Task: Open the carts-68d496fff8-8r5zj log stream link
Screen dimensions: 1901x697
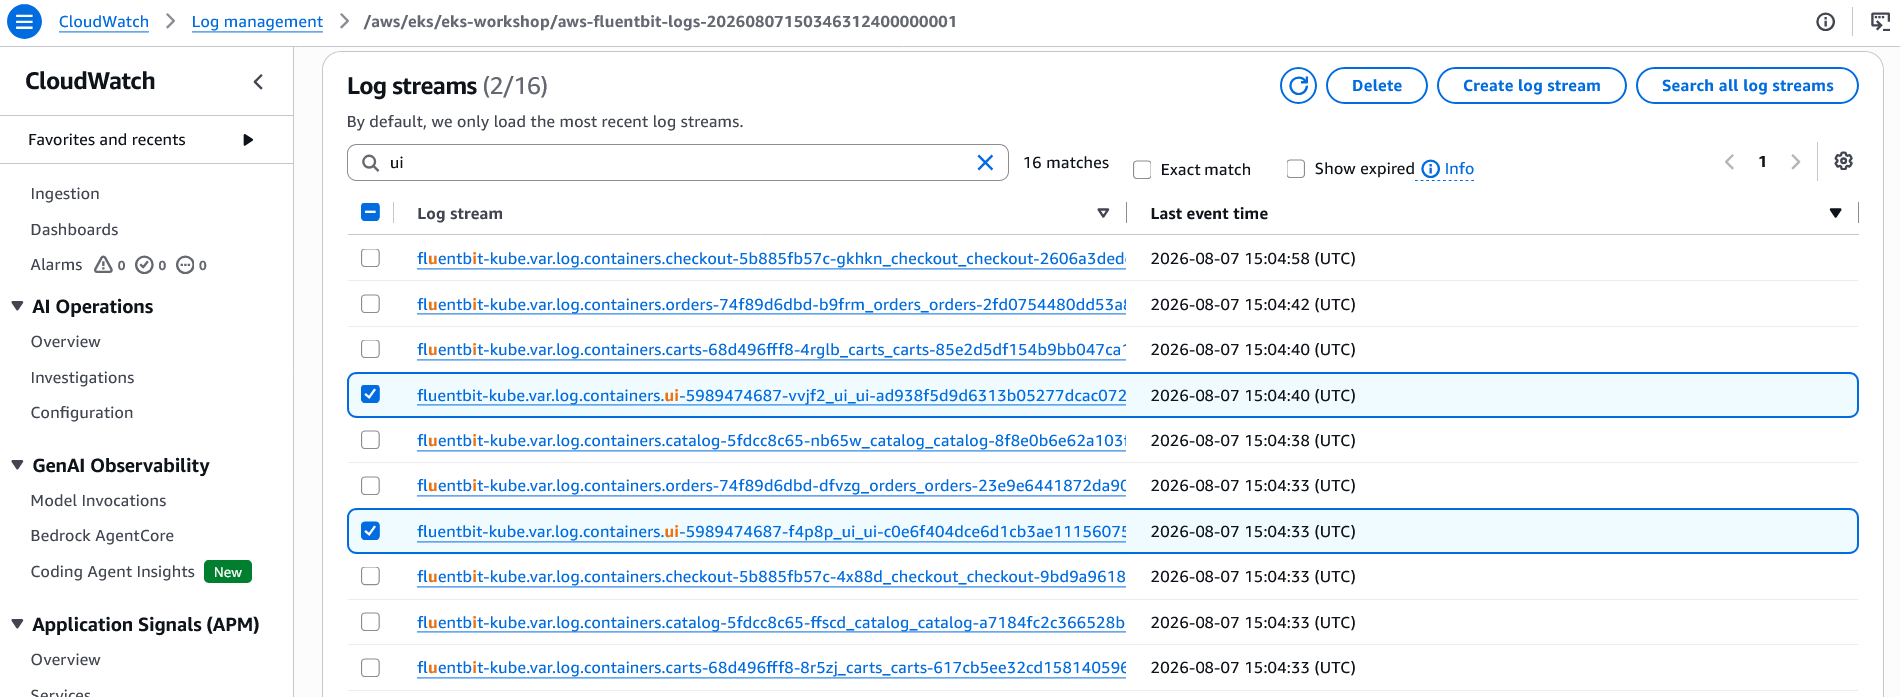Action: click(x=771, y=667)
